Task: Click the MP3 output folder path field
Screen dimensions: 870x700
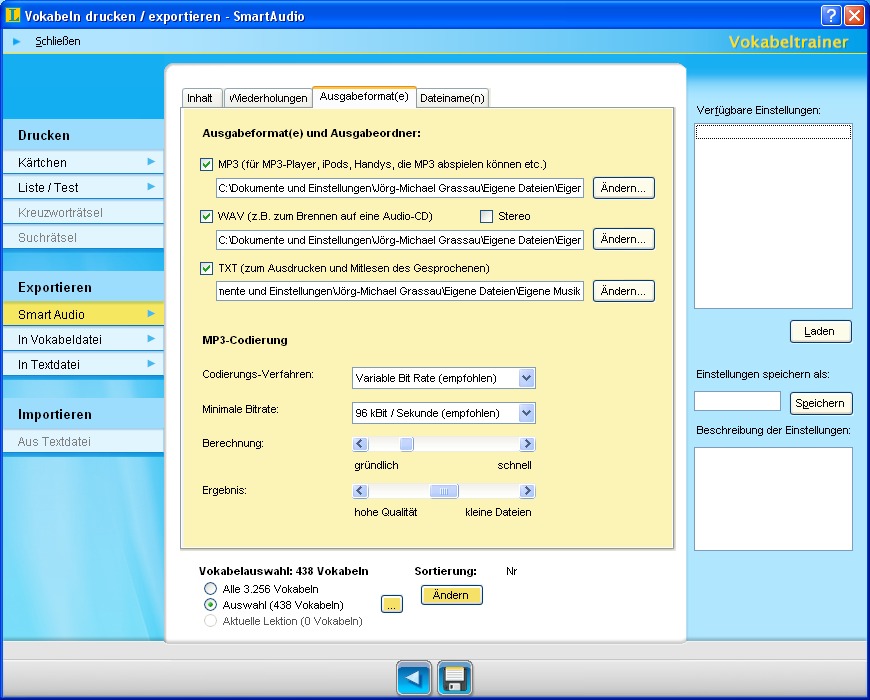Action: [x=400, y=188]
